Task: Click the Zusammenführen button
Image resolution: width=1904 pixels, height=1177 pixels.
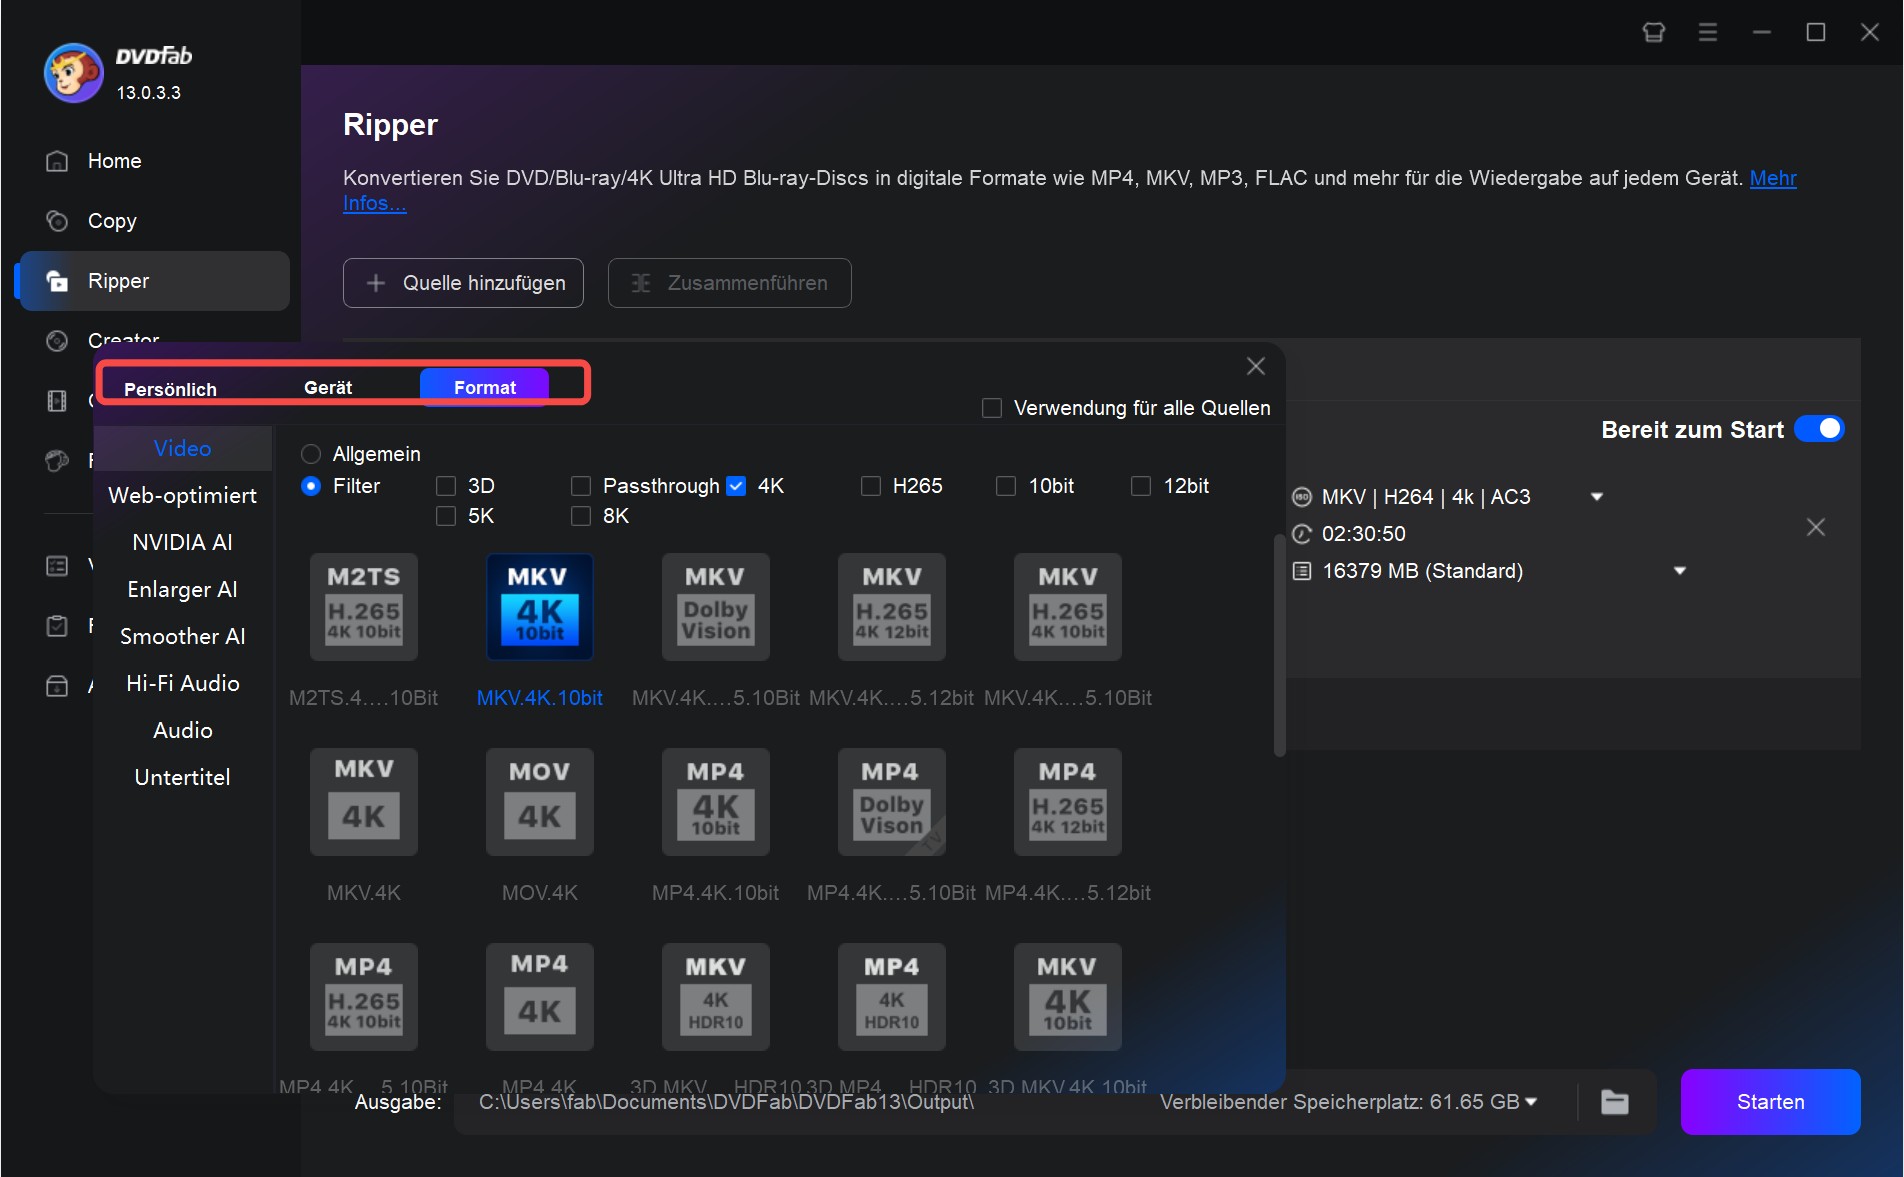Action: 730,283
